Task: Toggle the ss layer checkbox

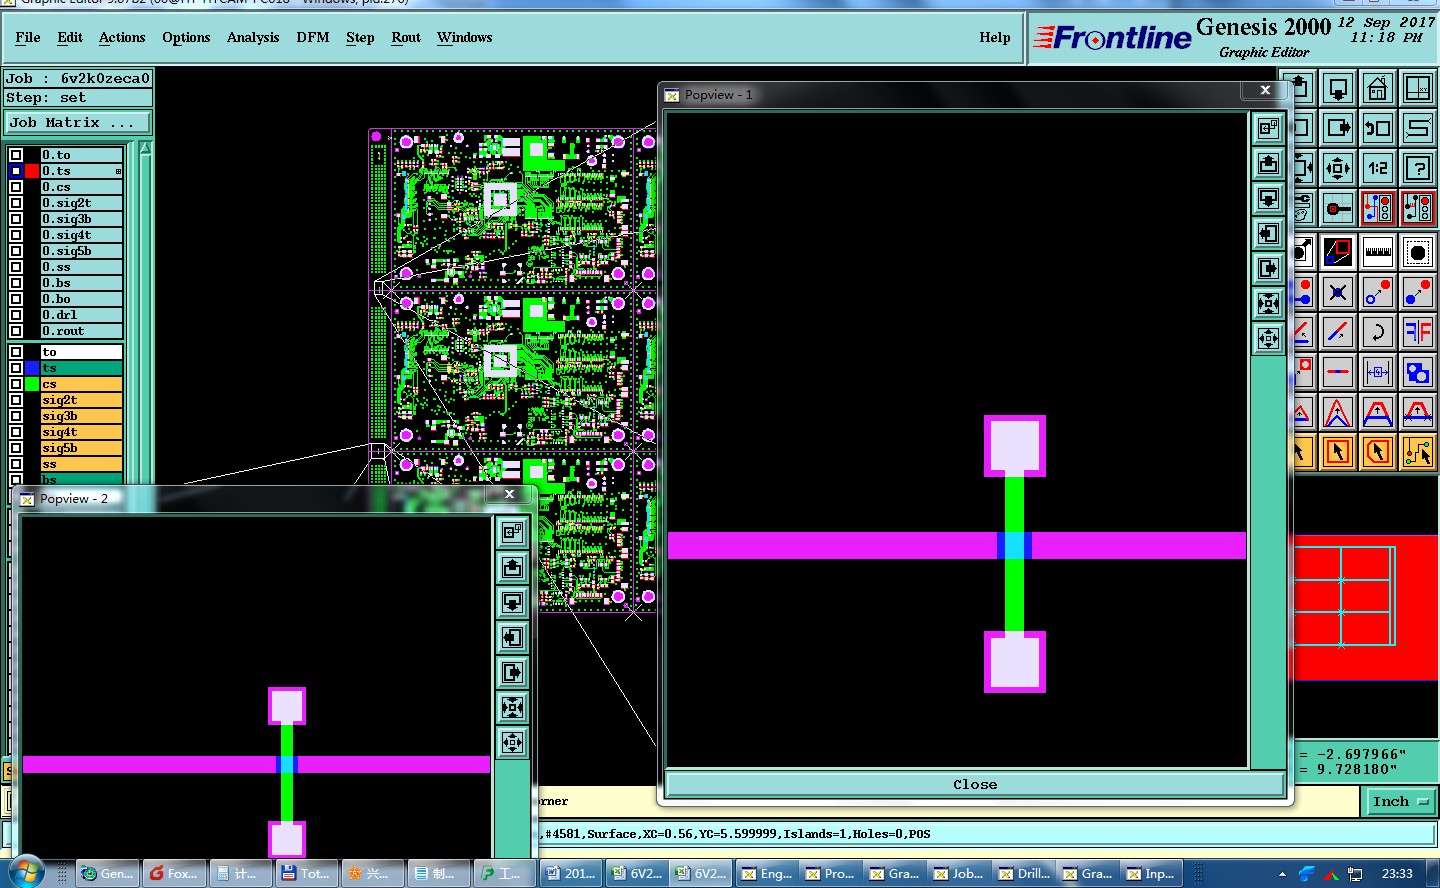Action: [16, 464]
